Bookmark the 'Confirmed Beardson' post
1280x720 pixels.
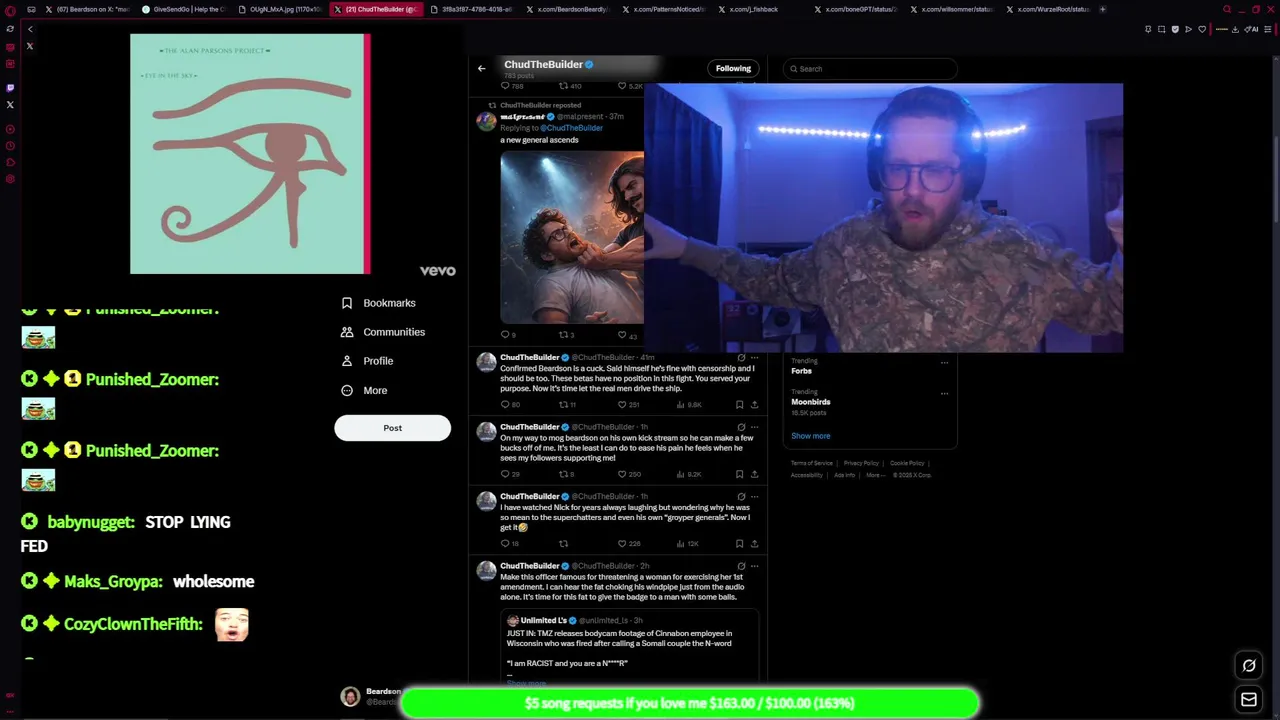[x=739, y=405]
